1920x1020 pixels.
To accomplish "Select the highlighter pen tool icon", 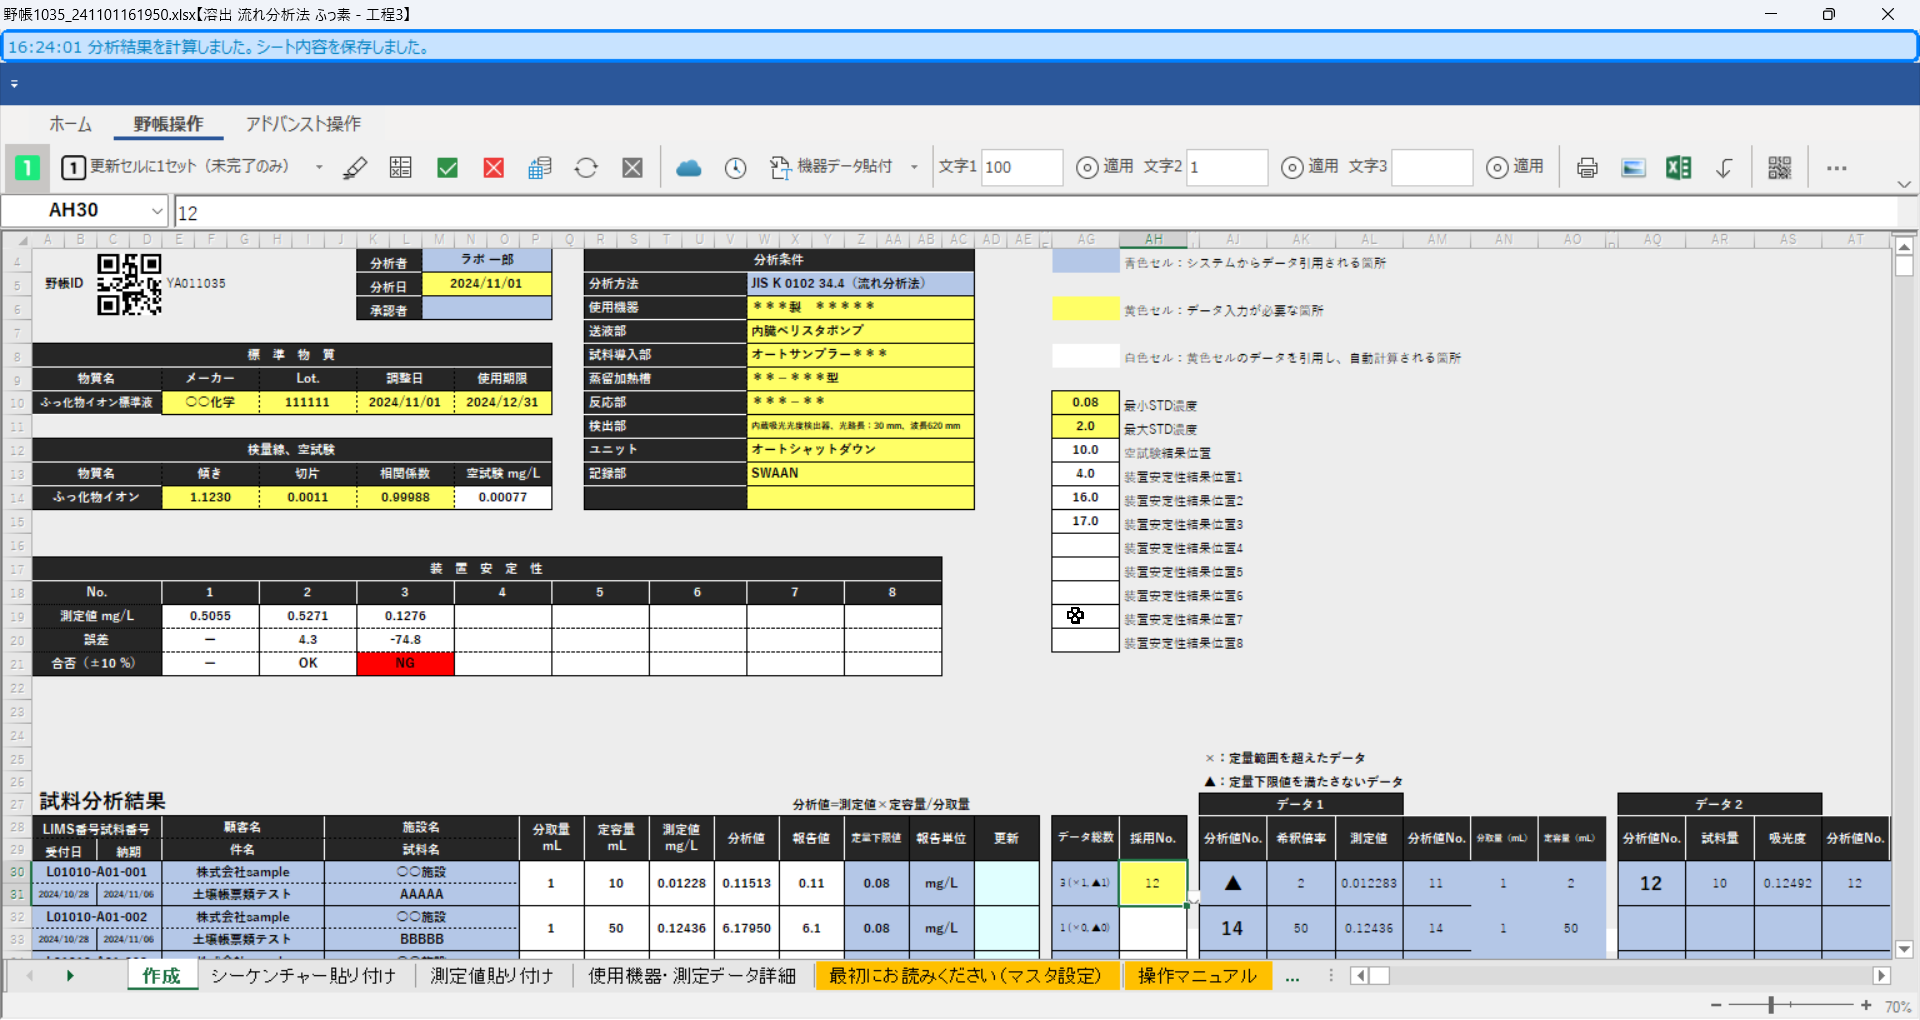I will 355,168.
